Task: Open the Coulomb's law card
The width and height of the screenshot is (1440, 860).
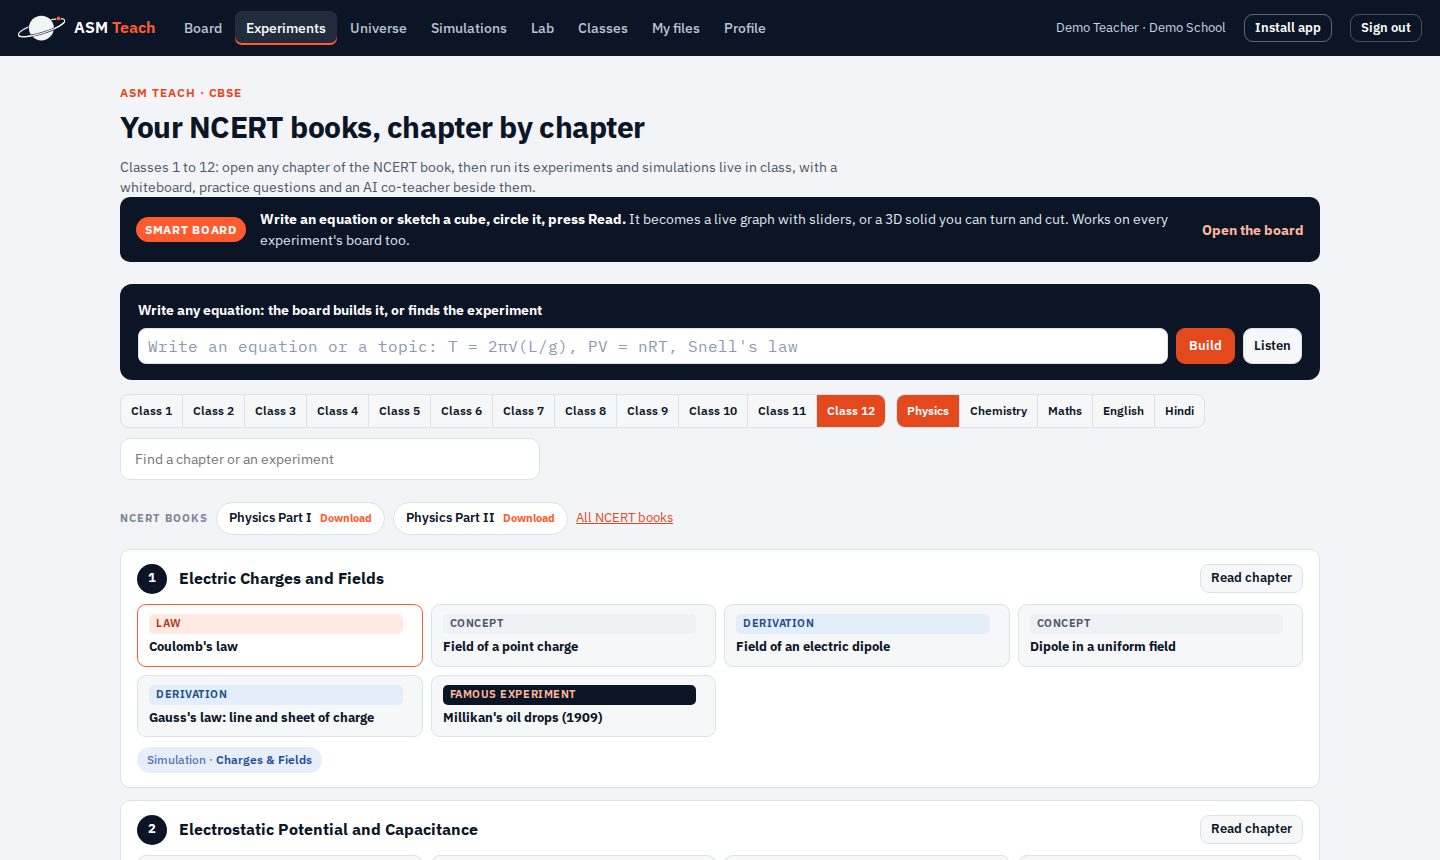Action: pos(280,635)
